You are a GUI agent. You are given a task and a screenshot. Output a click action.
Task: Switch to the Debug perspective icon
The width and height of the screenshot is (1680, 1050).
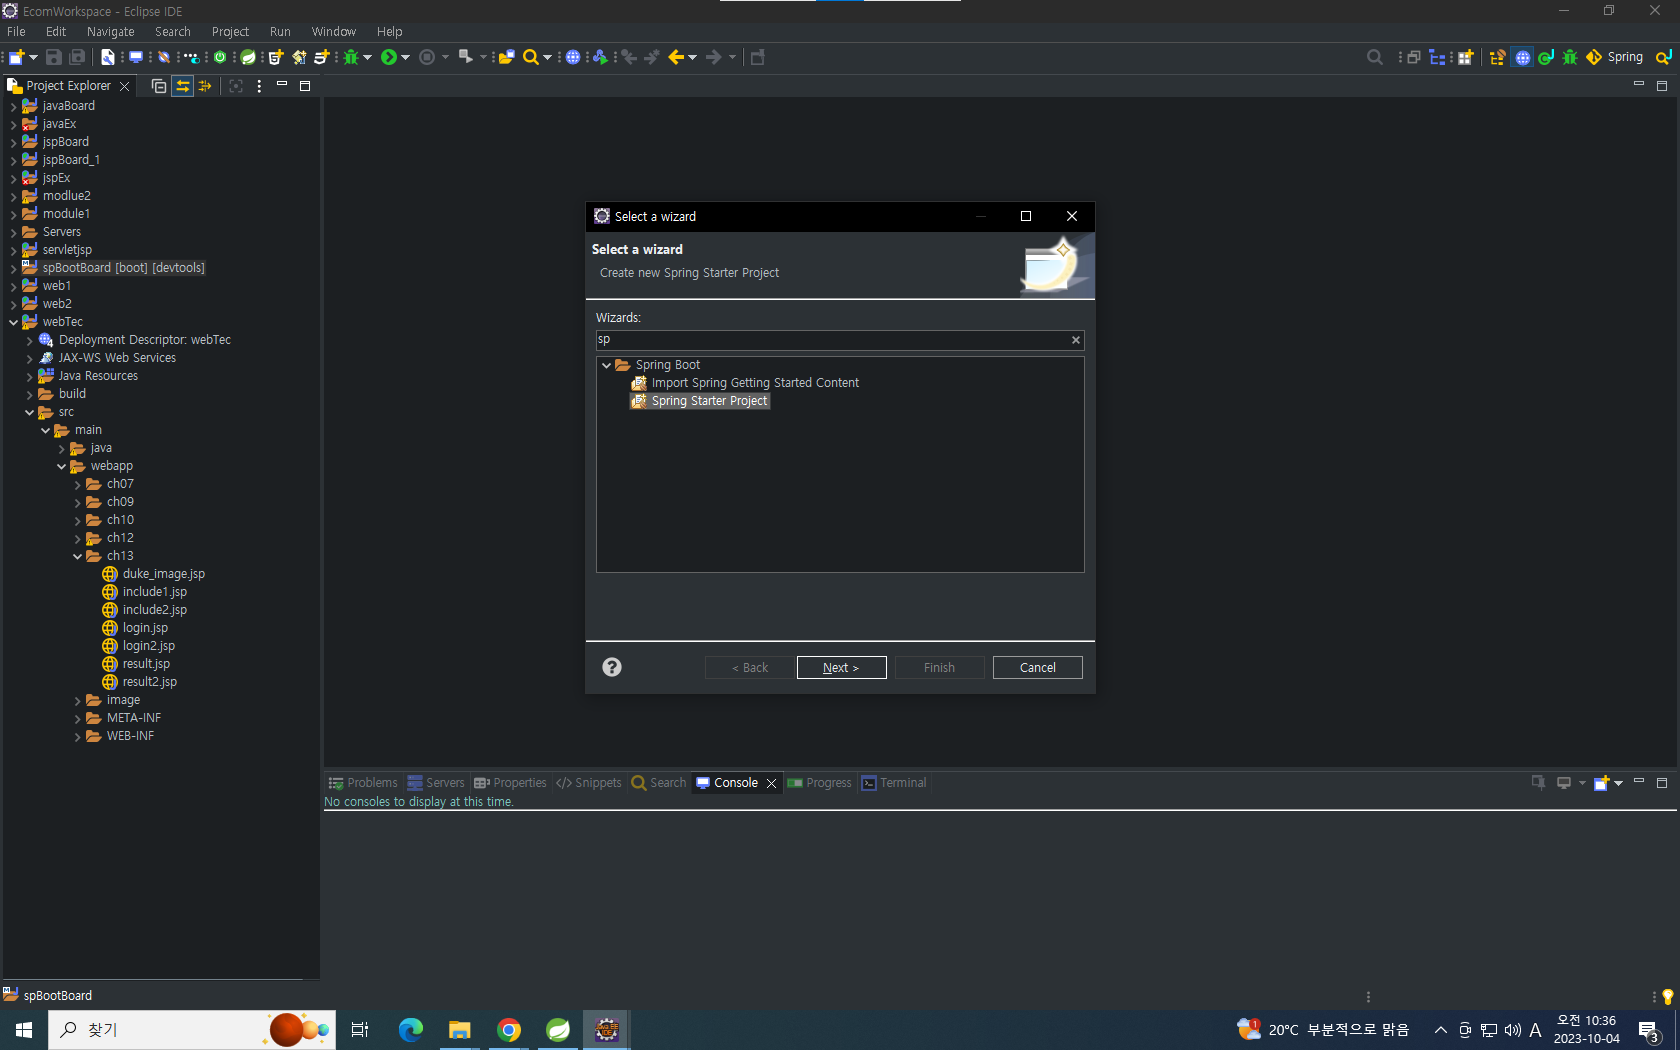point(1570,57)
